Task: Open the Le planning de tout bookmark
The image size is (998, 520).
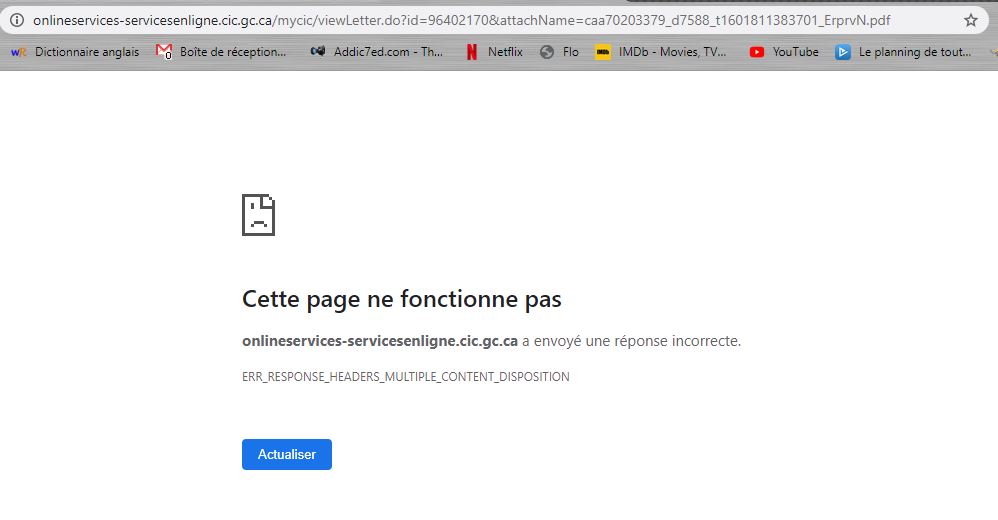Action: click(915, 52)
